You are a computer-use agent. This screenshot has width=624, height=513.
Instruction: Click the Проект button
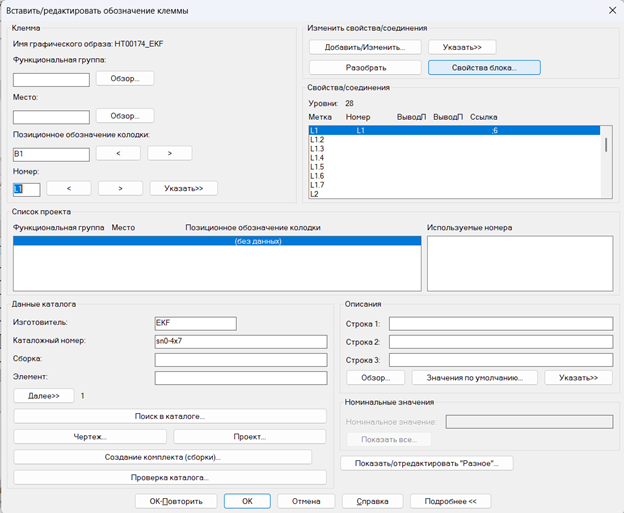pyautogui.click(x=250, y=437)
